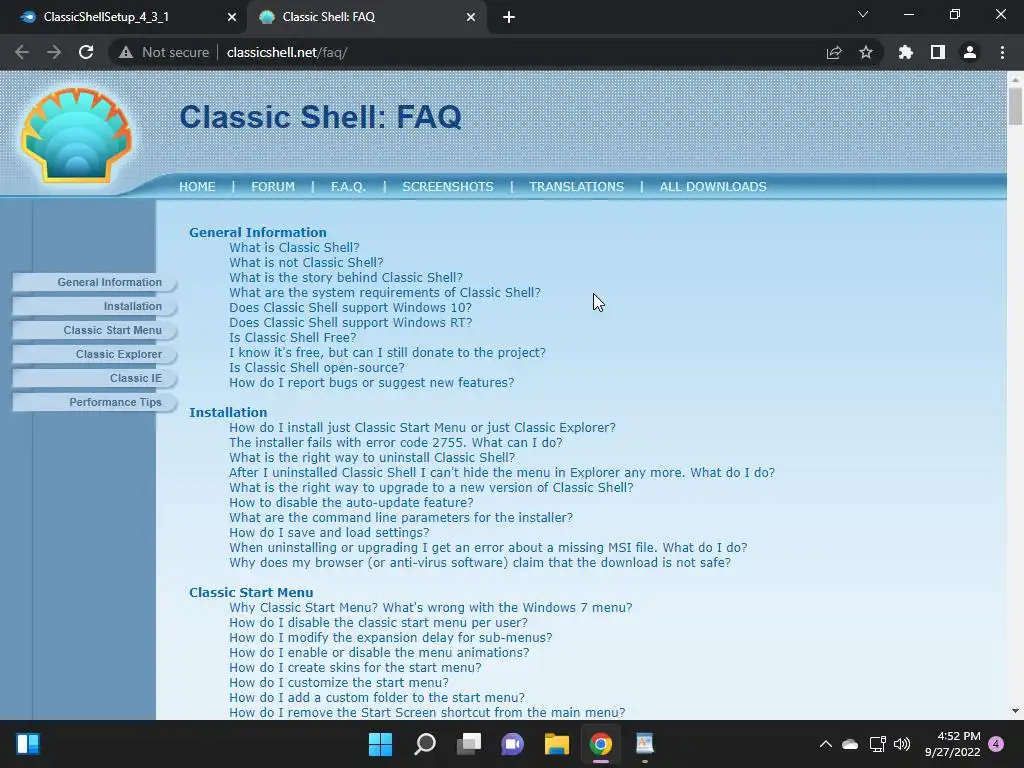The height and width of the screenshot is (768, 1024).
Task: Open the notification count badge
Action: (x=996, y=744)
